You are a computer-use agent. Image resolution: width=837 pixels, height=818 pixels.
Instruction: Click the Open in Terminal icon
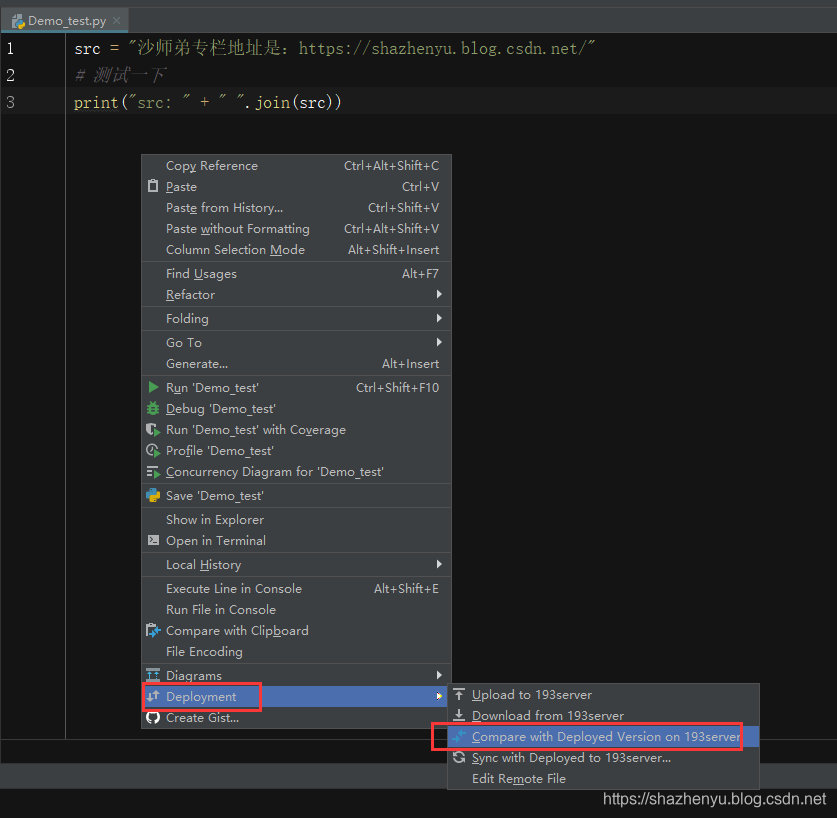click(x=153, y=540)
